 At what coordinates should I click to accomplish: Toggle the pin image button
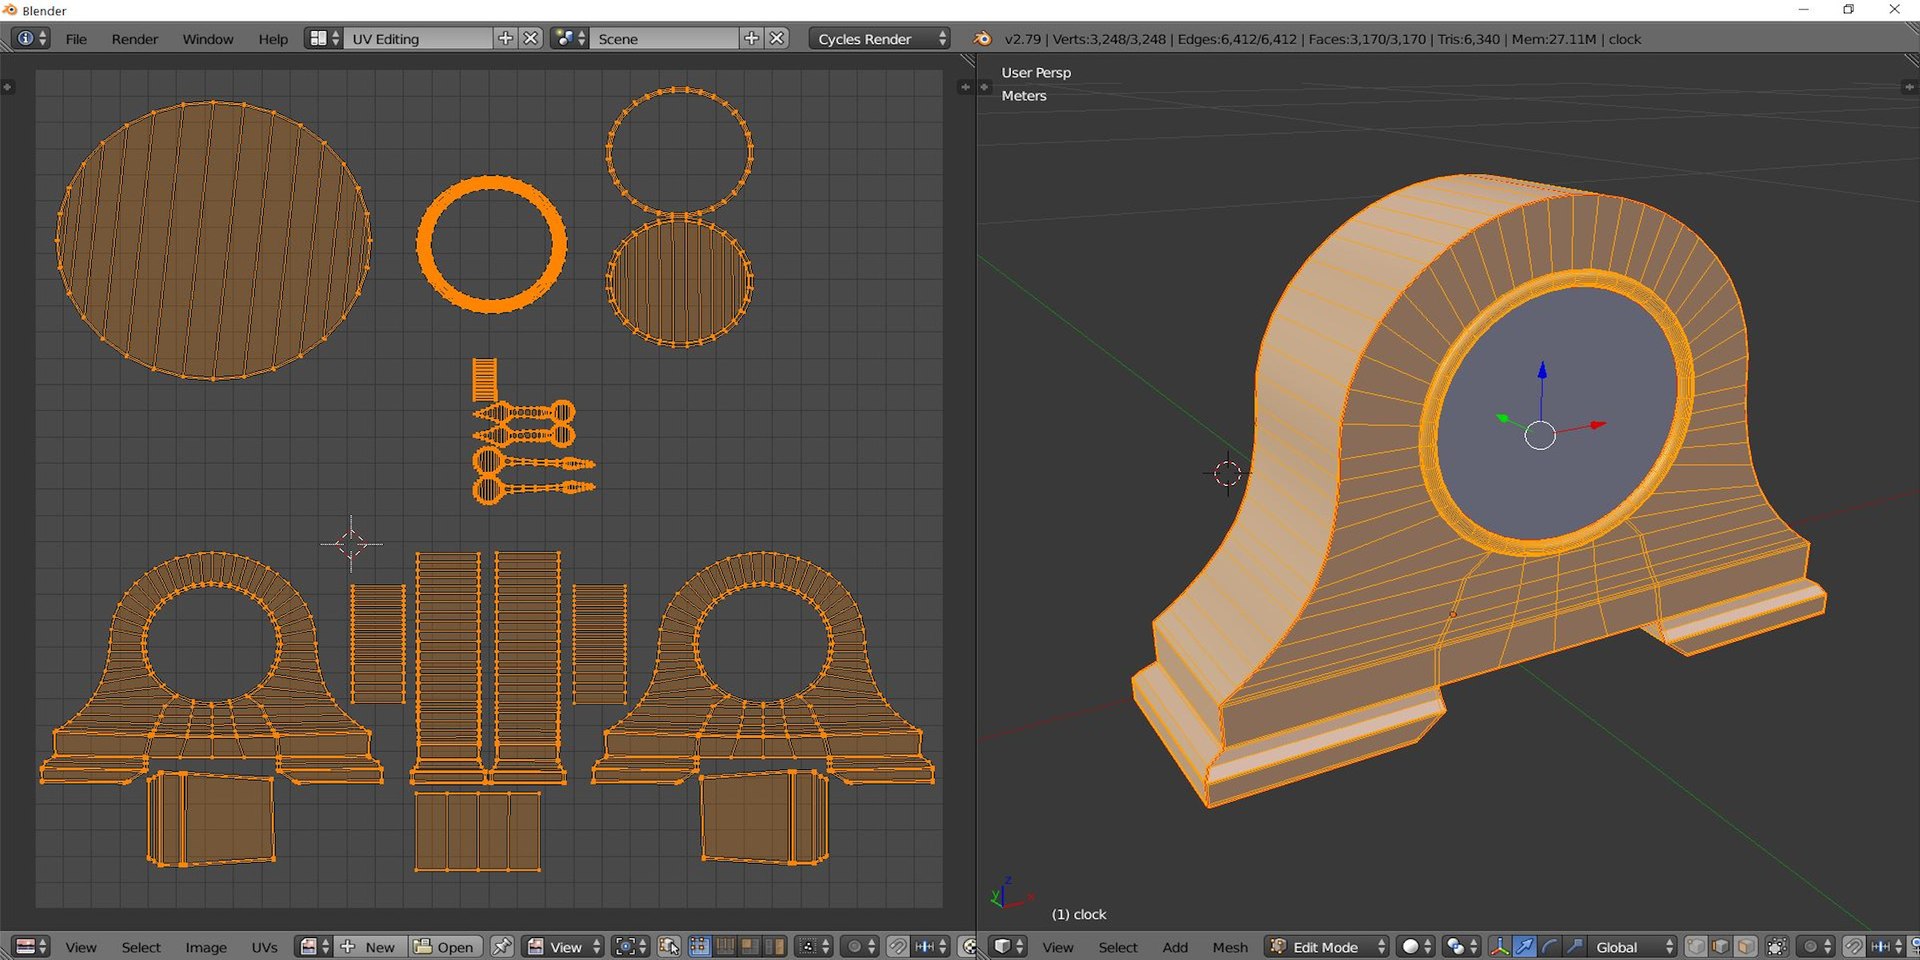click(502, 947)
